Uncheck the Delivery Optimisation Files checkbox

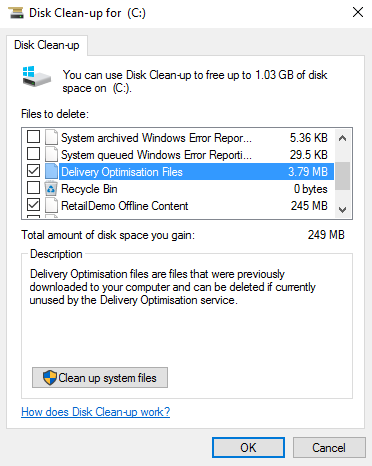(33, 171)
